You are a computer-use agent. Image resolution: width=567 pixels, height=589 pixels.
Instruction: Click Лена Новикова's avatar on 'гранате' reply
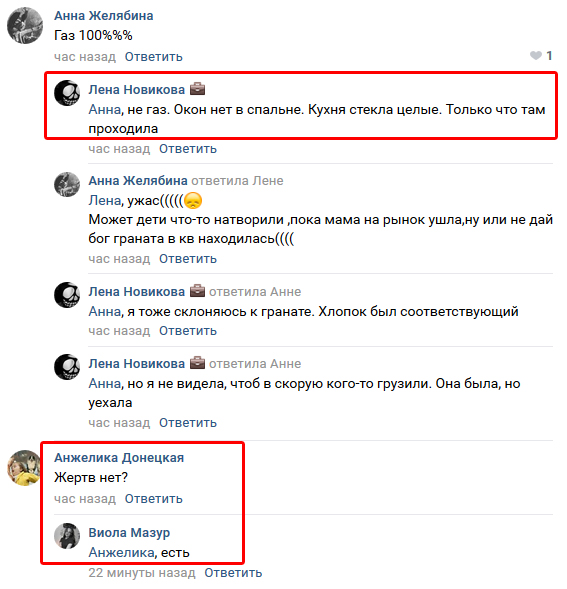point(67,295)
